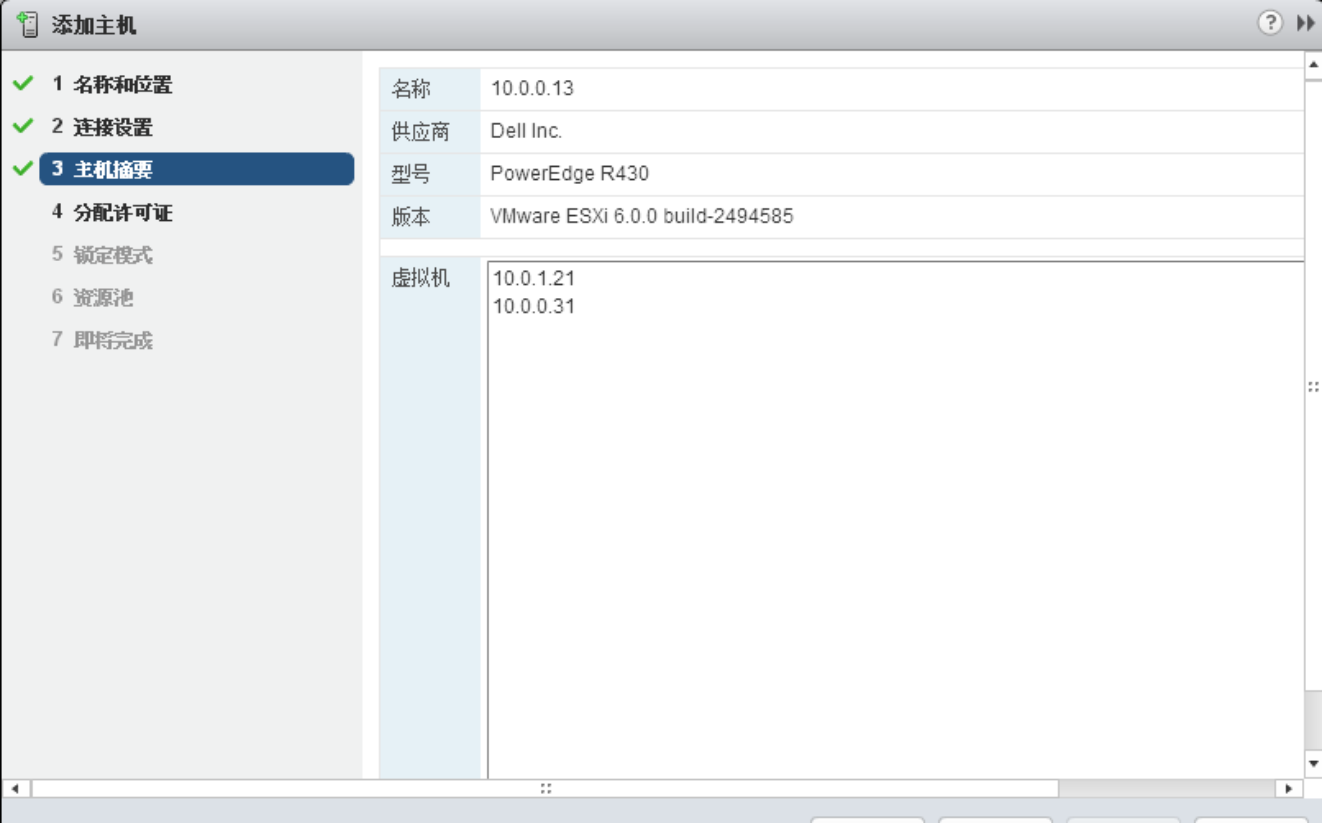Select virtual machine 10.0.0.31 in the list
1326x826 pixels.
point(534,307)
